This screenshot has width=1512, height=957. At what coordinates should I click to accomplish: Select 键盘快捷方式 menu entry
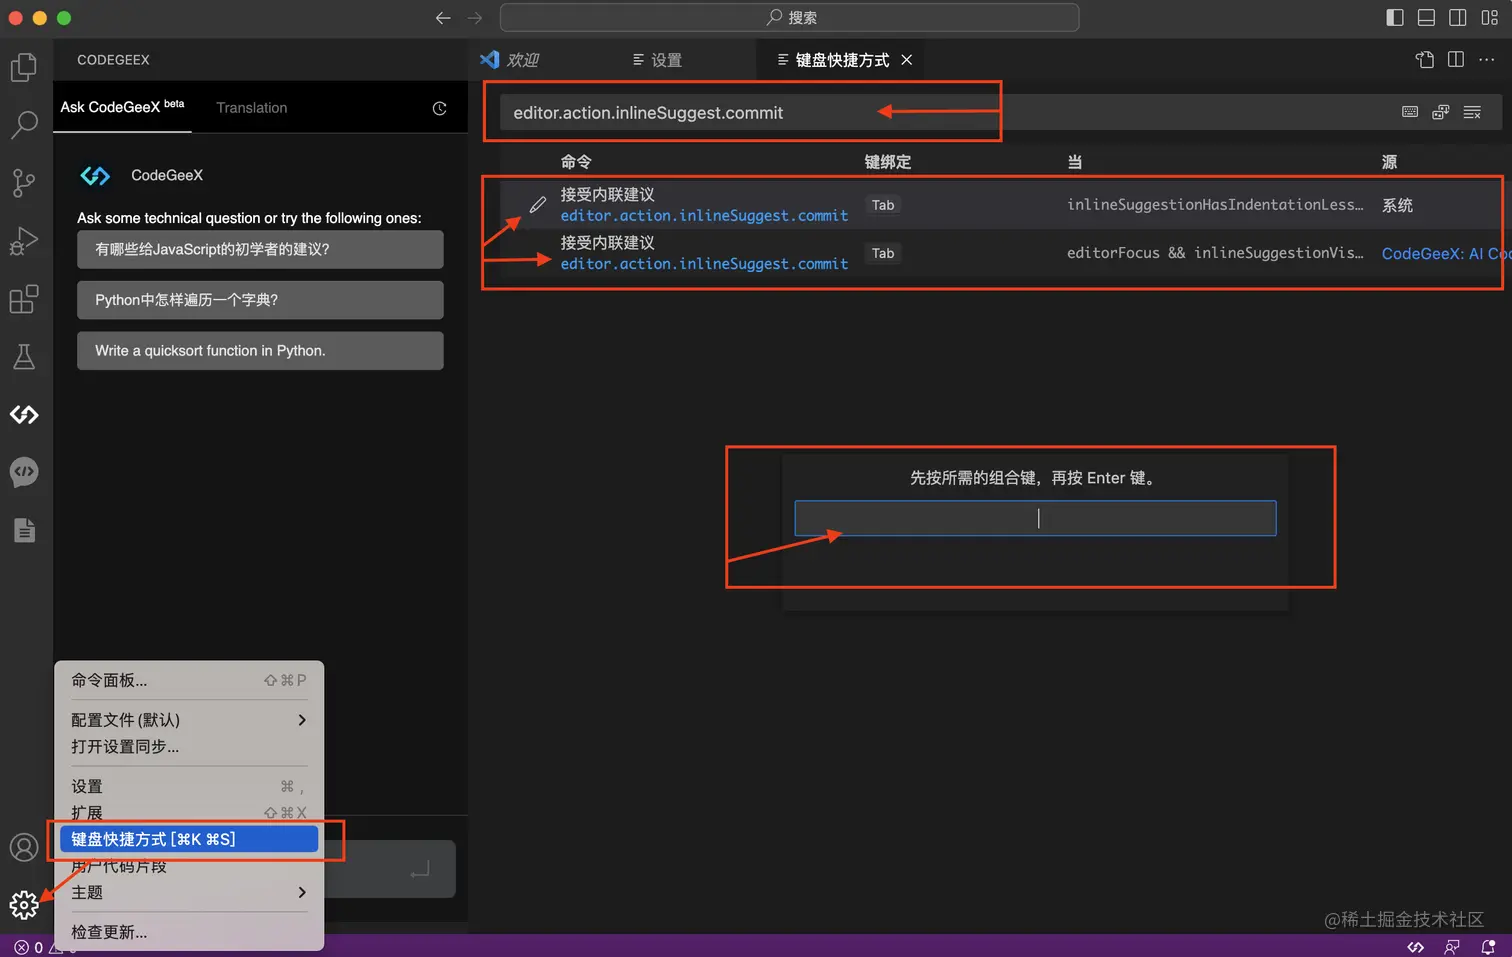[x=189, y=839]
